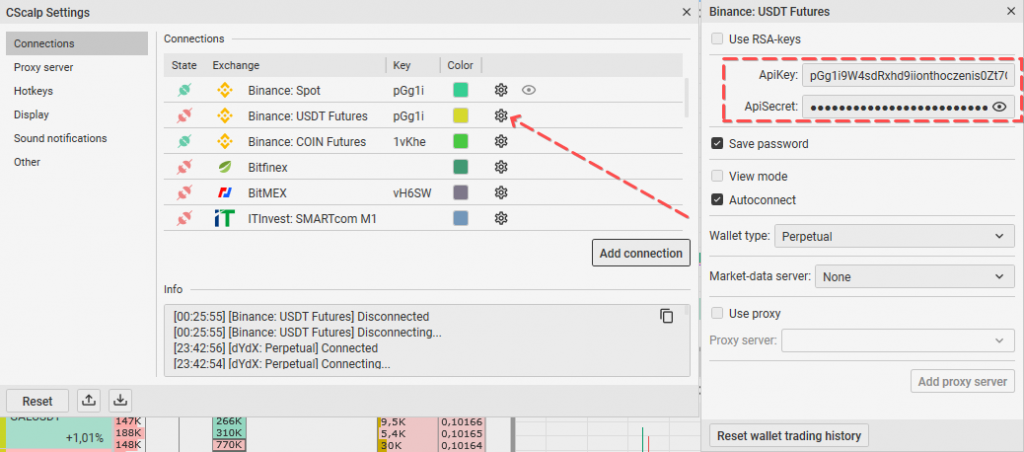Uncheck the Autoconnect checkbox
Screen dimensions: 1024x452
point(717,199)
